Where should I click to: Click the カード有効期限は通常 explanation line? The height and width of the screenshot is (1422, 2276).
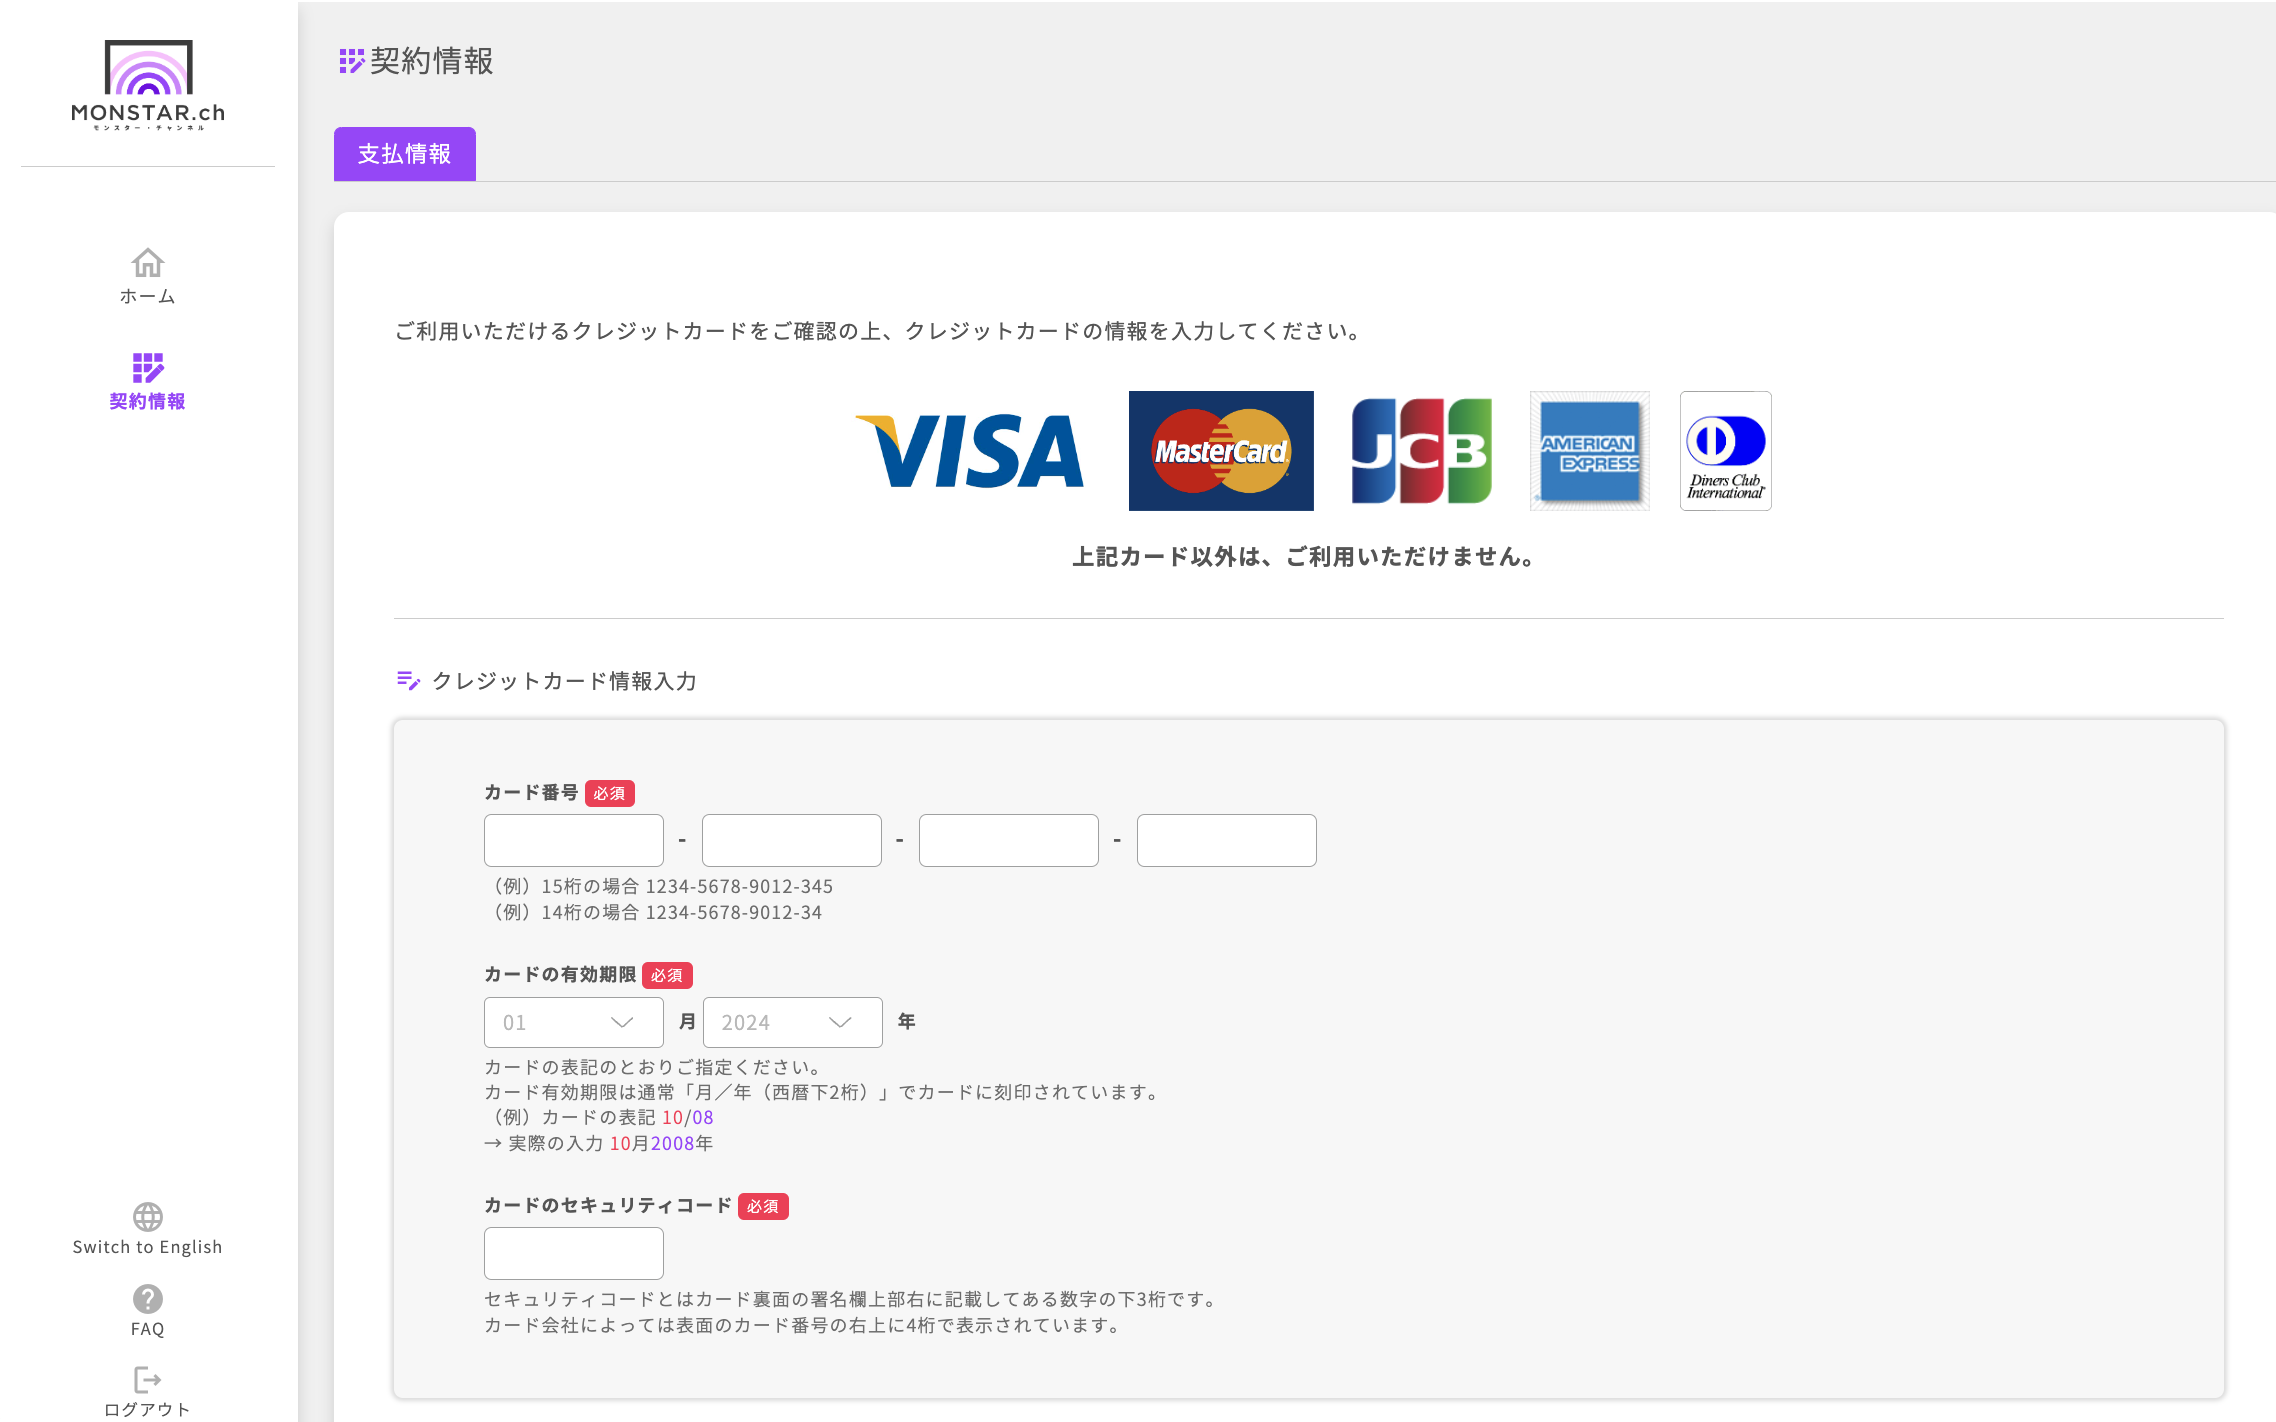tap(825, 1093)
